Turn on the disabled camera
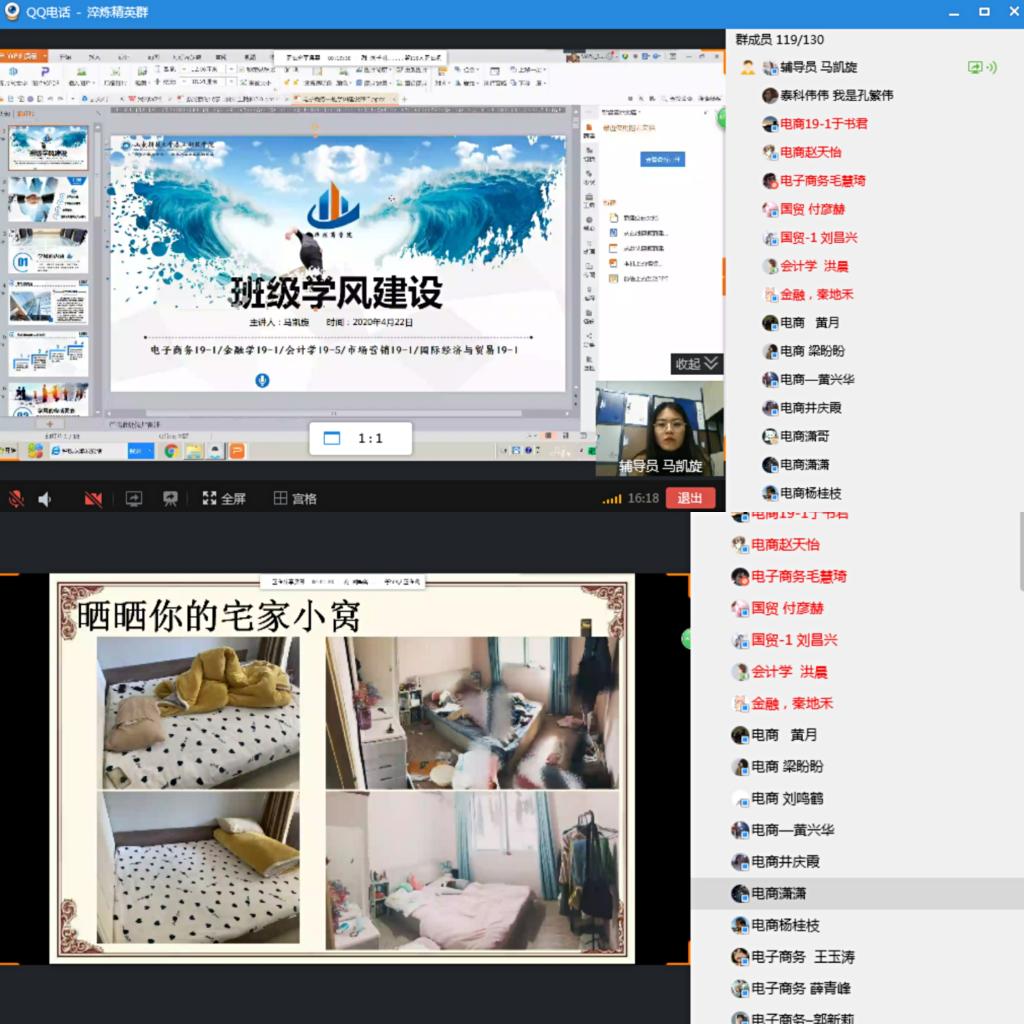 [93, 499]
